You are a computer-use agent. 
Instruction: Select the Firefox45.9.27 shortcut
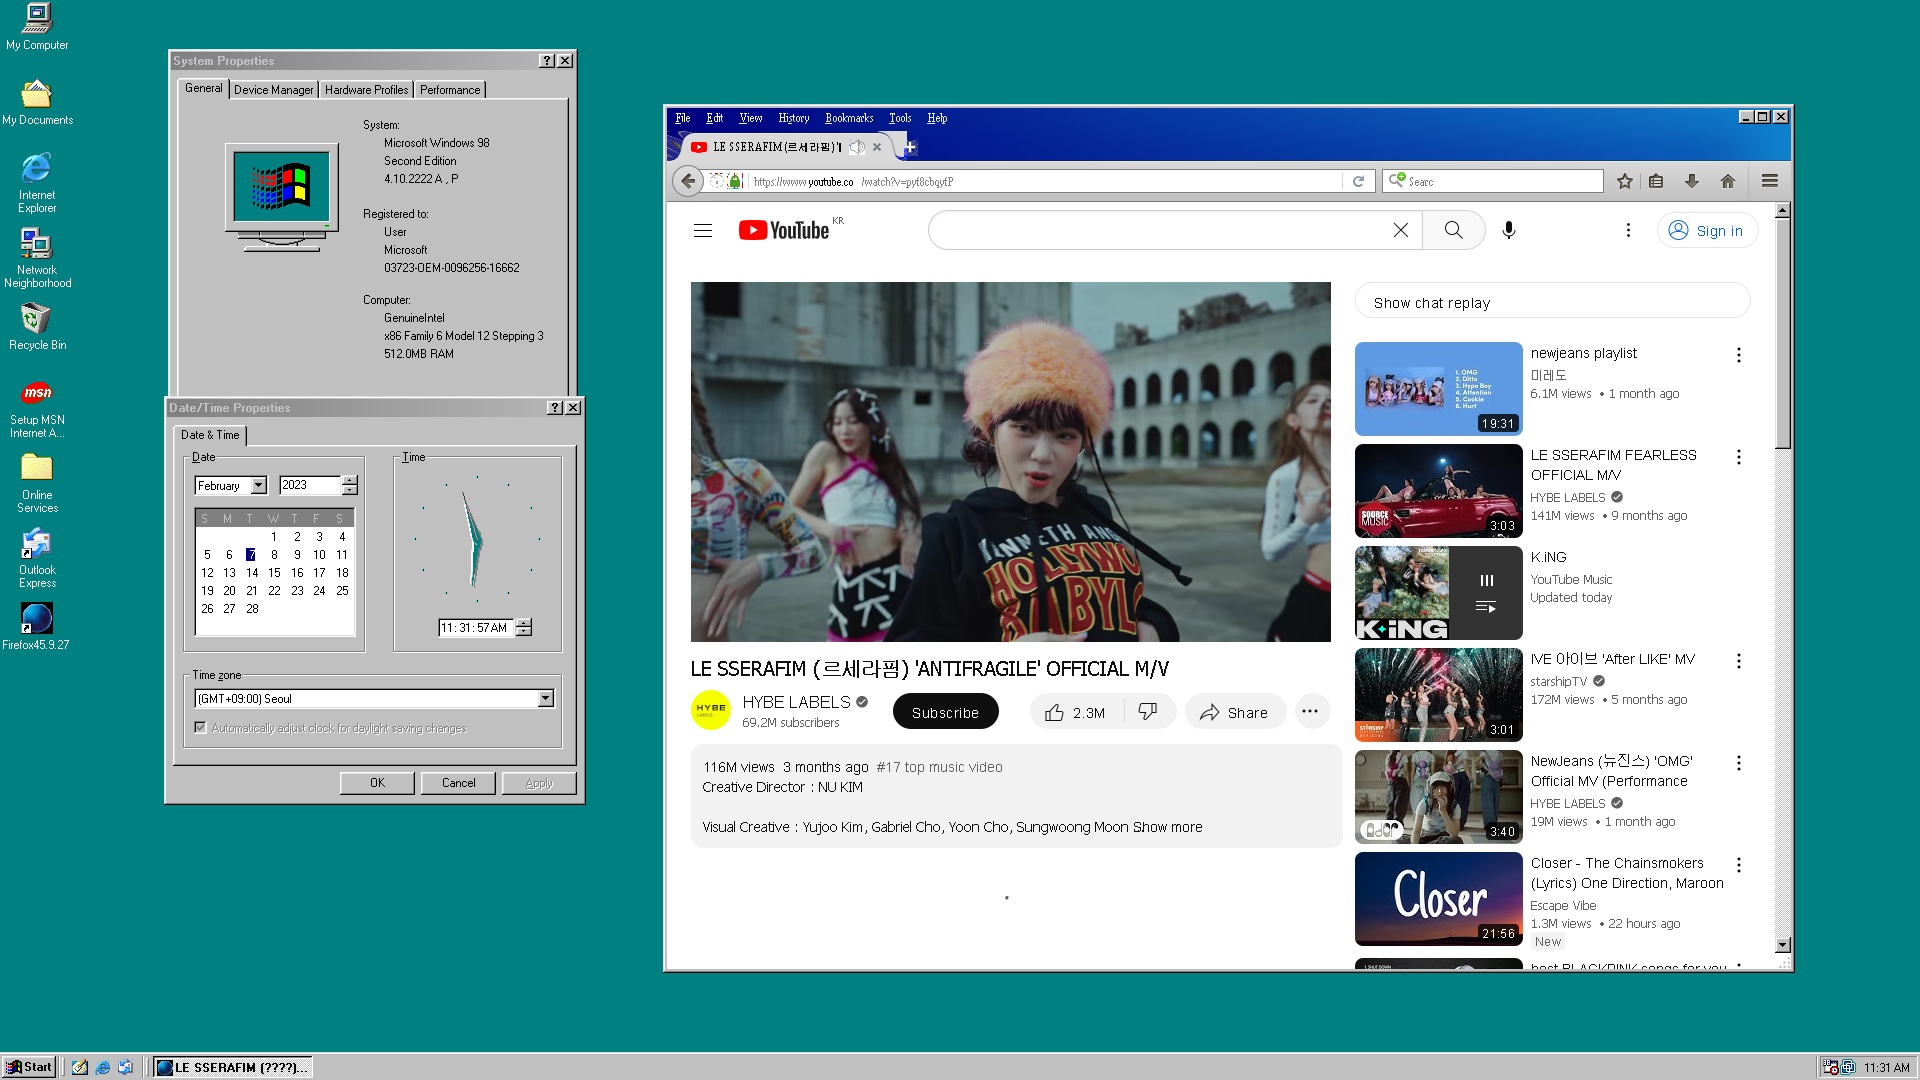point(36,627)
